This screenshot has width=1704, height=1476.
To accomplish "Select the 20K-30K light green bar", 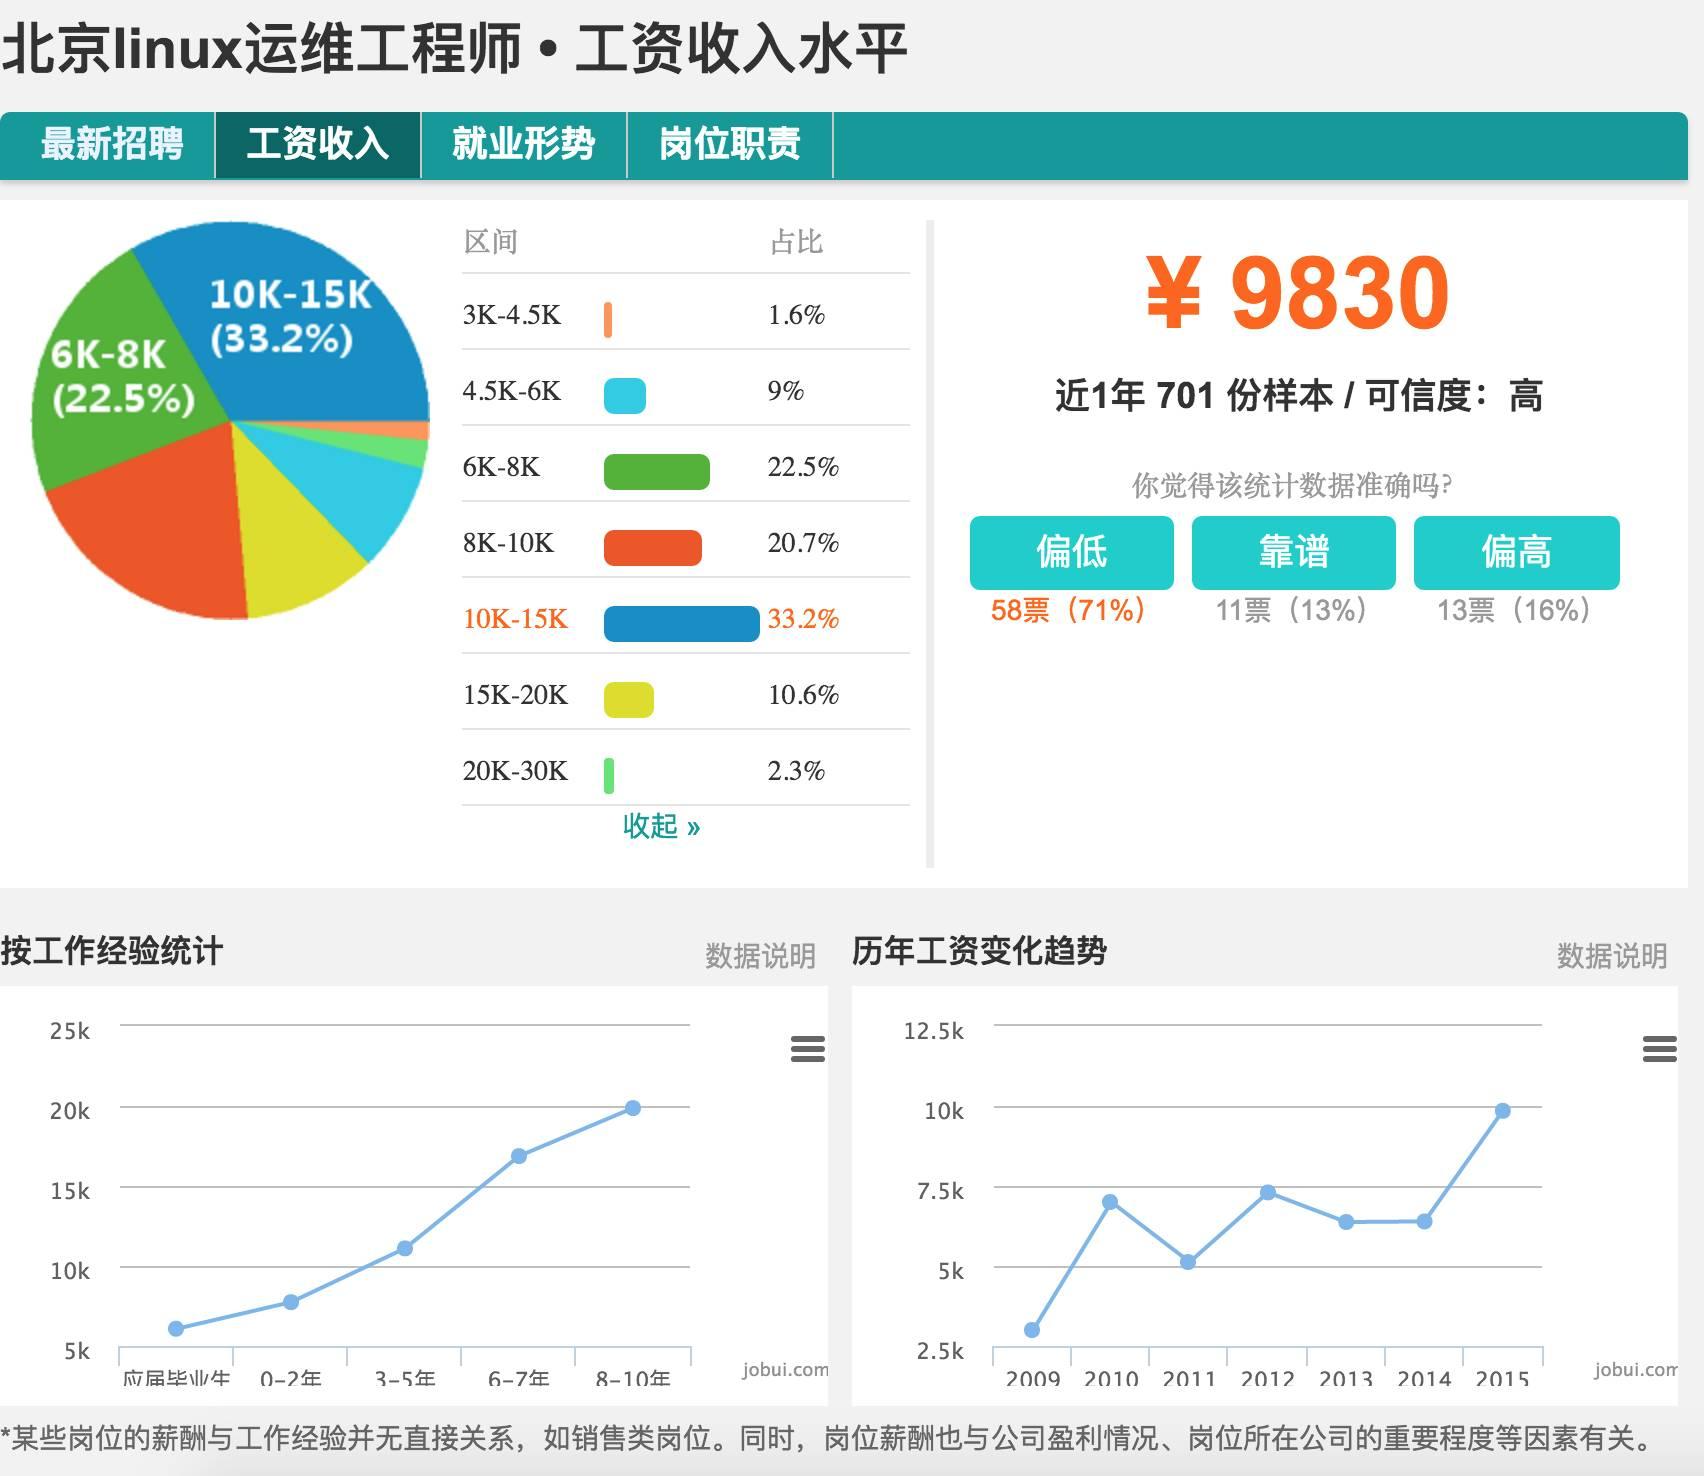I will pyautogui.click(x=609, y=775).
